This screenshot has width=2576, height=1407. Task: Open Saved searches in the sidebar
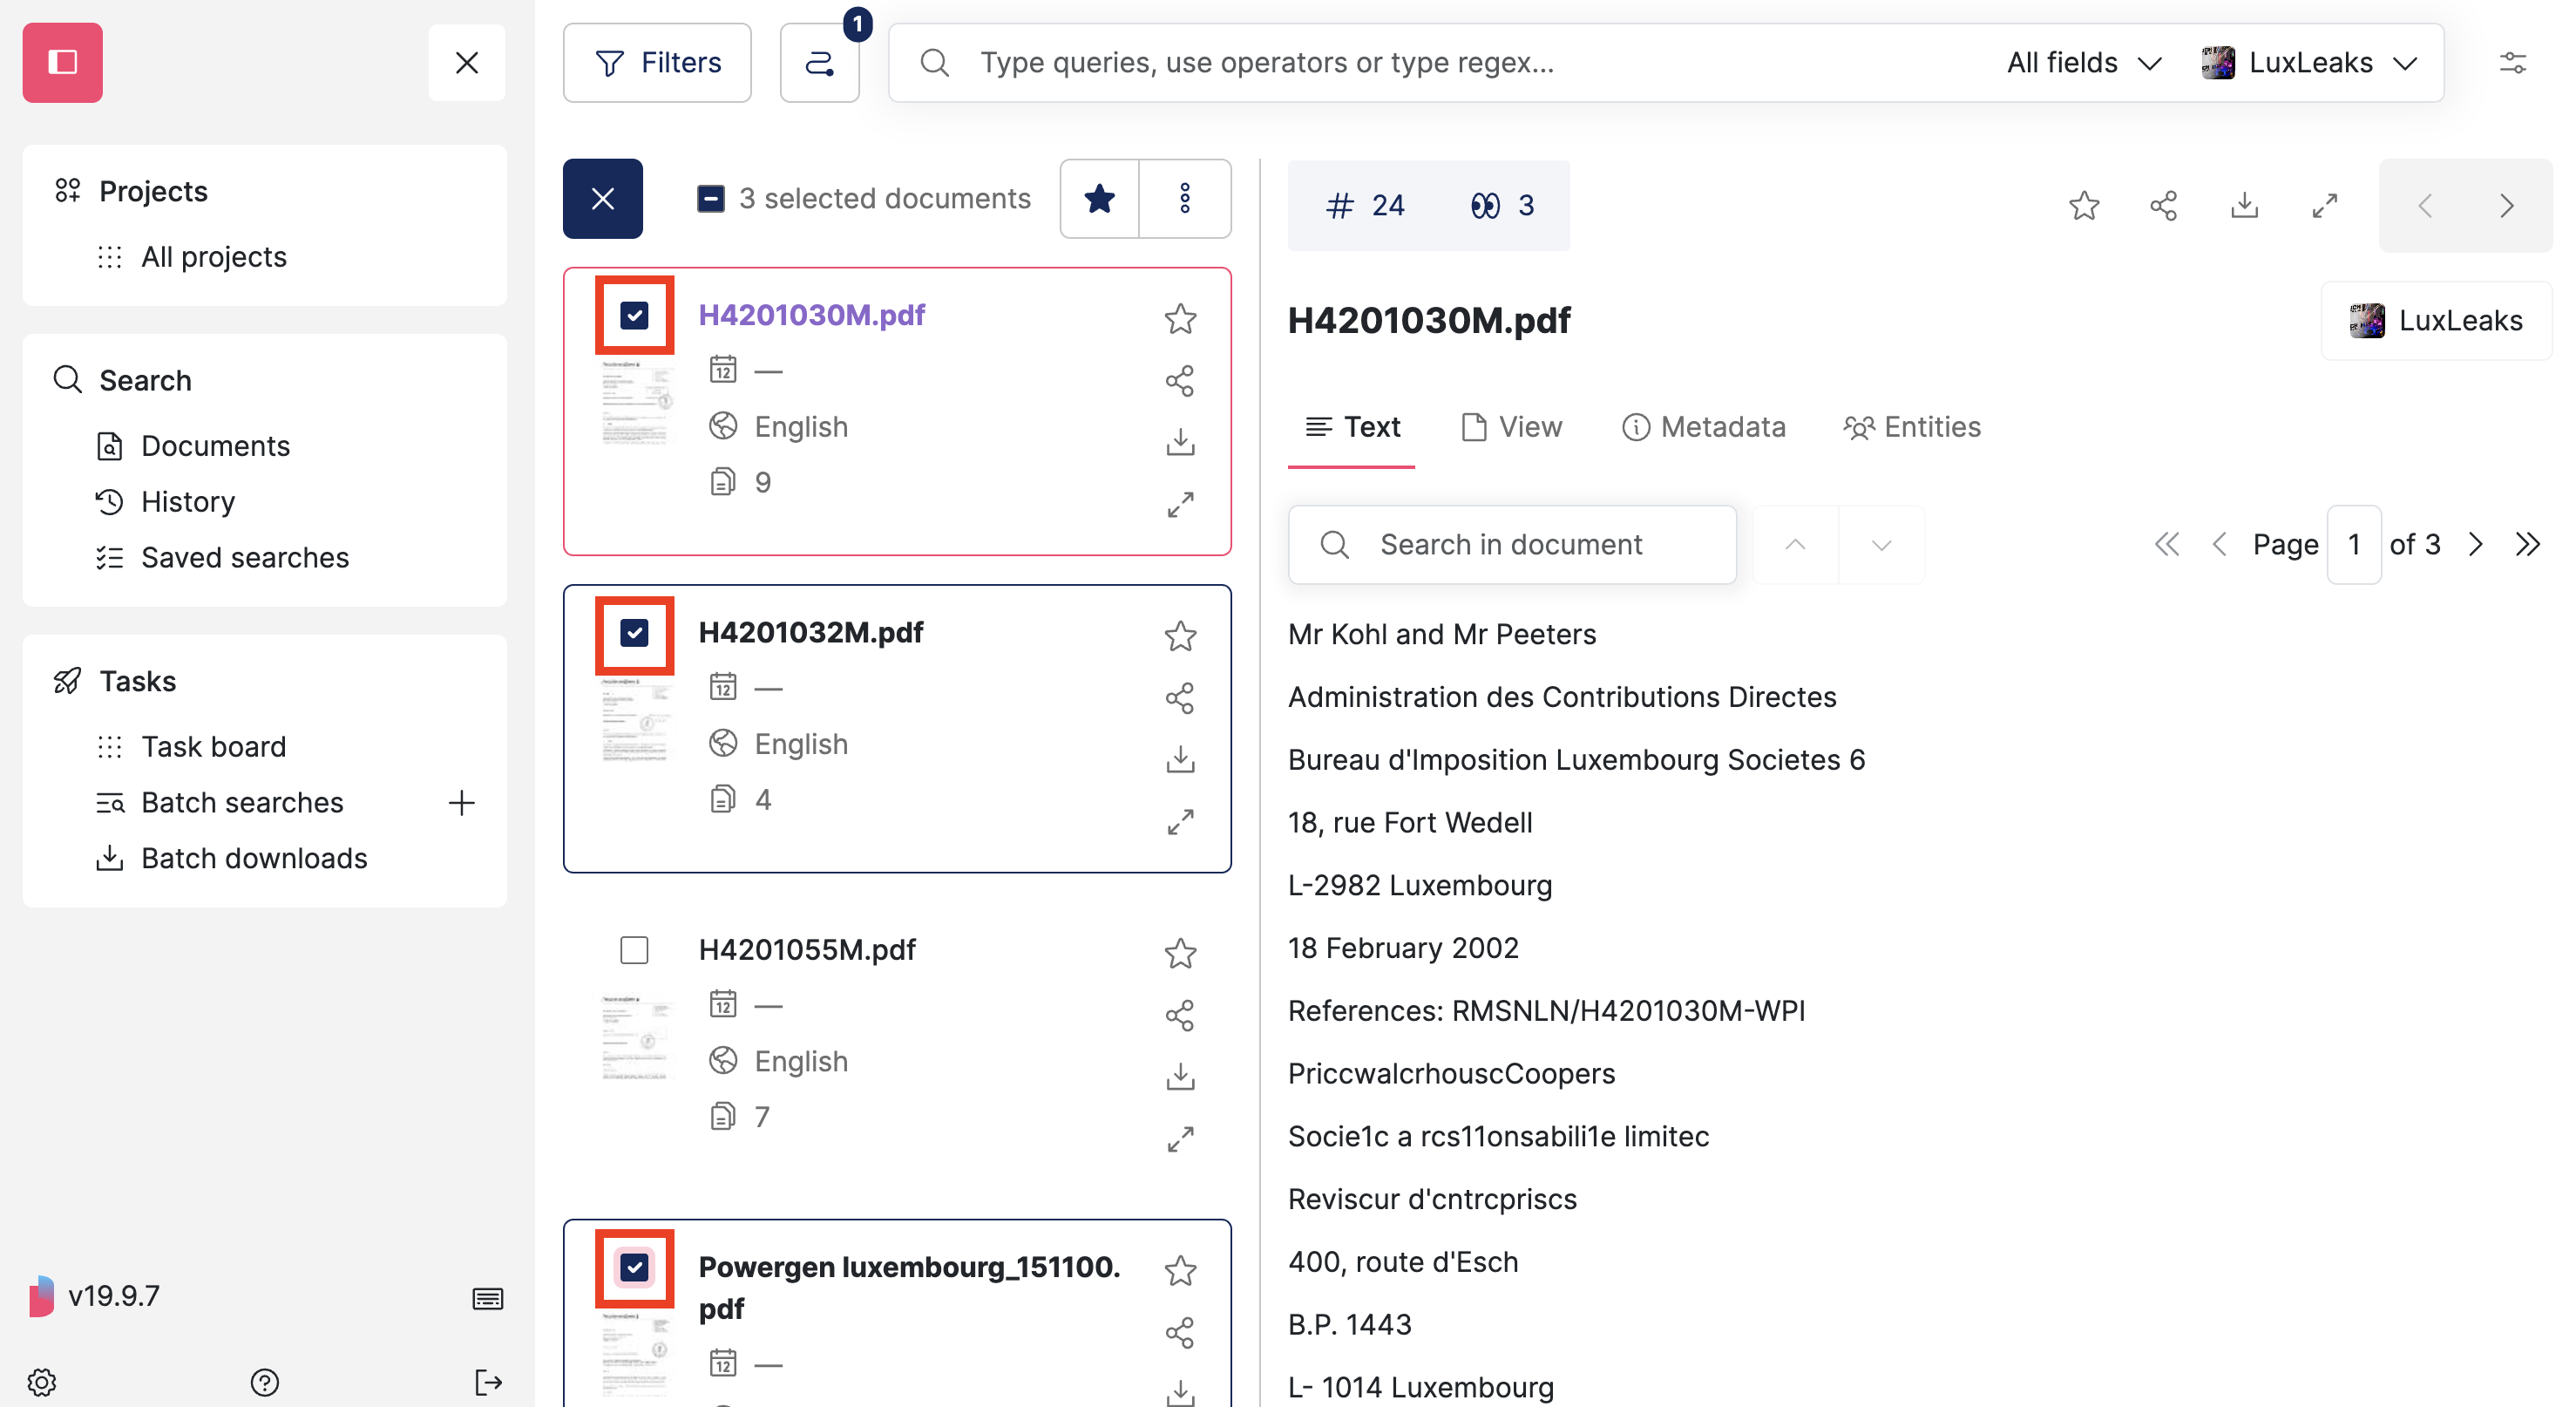tap(244, 557)
